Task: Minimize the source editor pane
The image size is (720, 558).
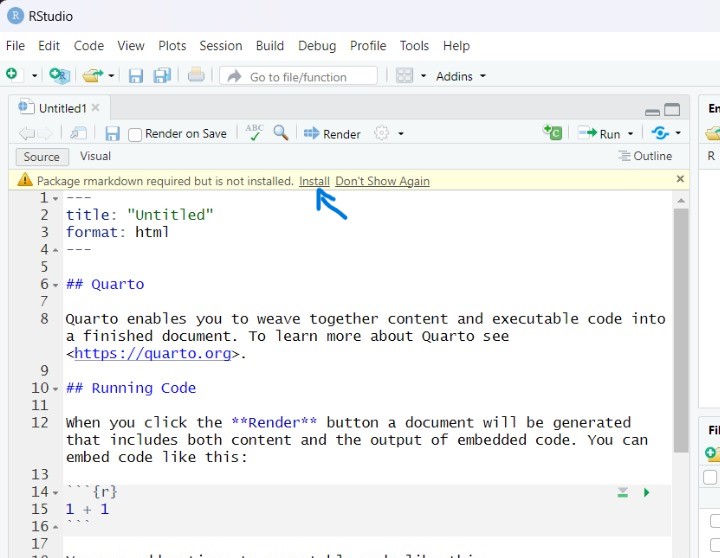Action: pos(652,112)
